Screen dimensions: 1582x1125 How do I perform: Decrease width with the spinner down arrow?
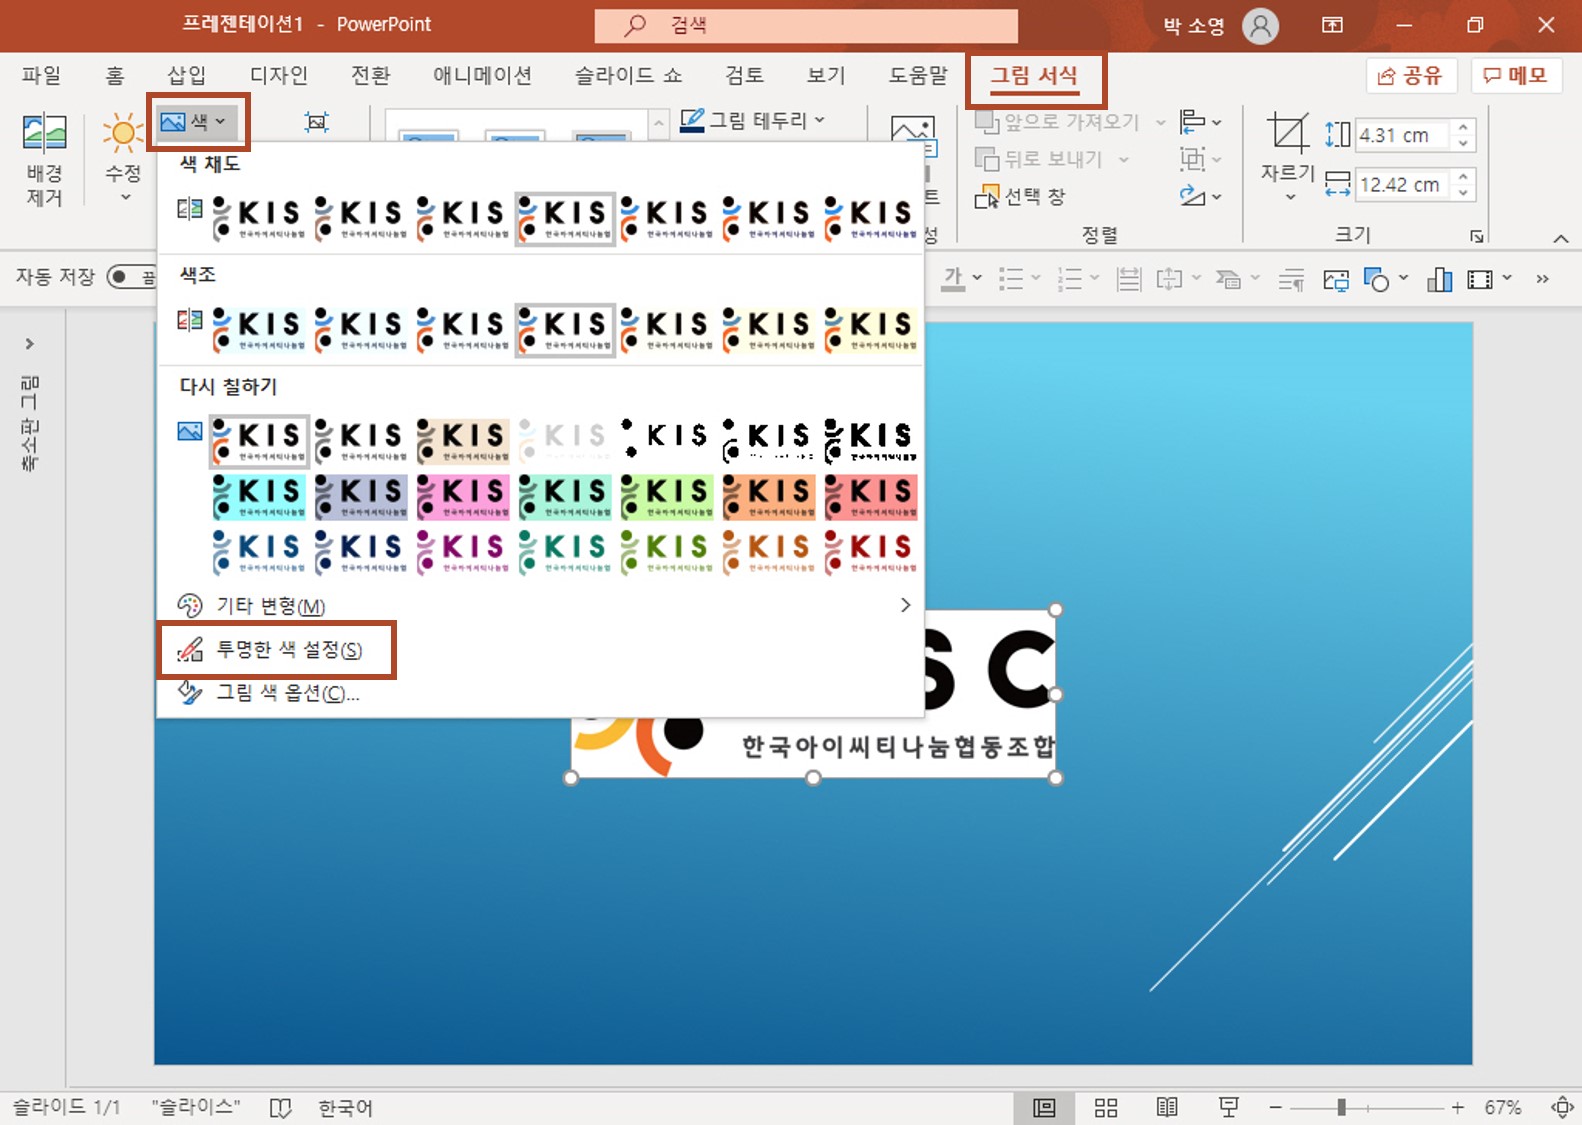point(1463,192)
